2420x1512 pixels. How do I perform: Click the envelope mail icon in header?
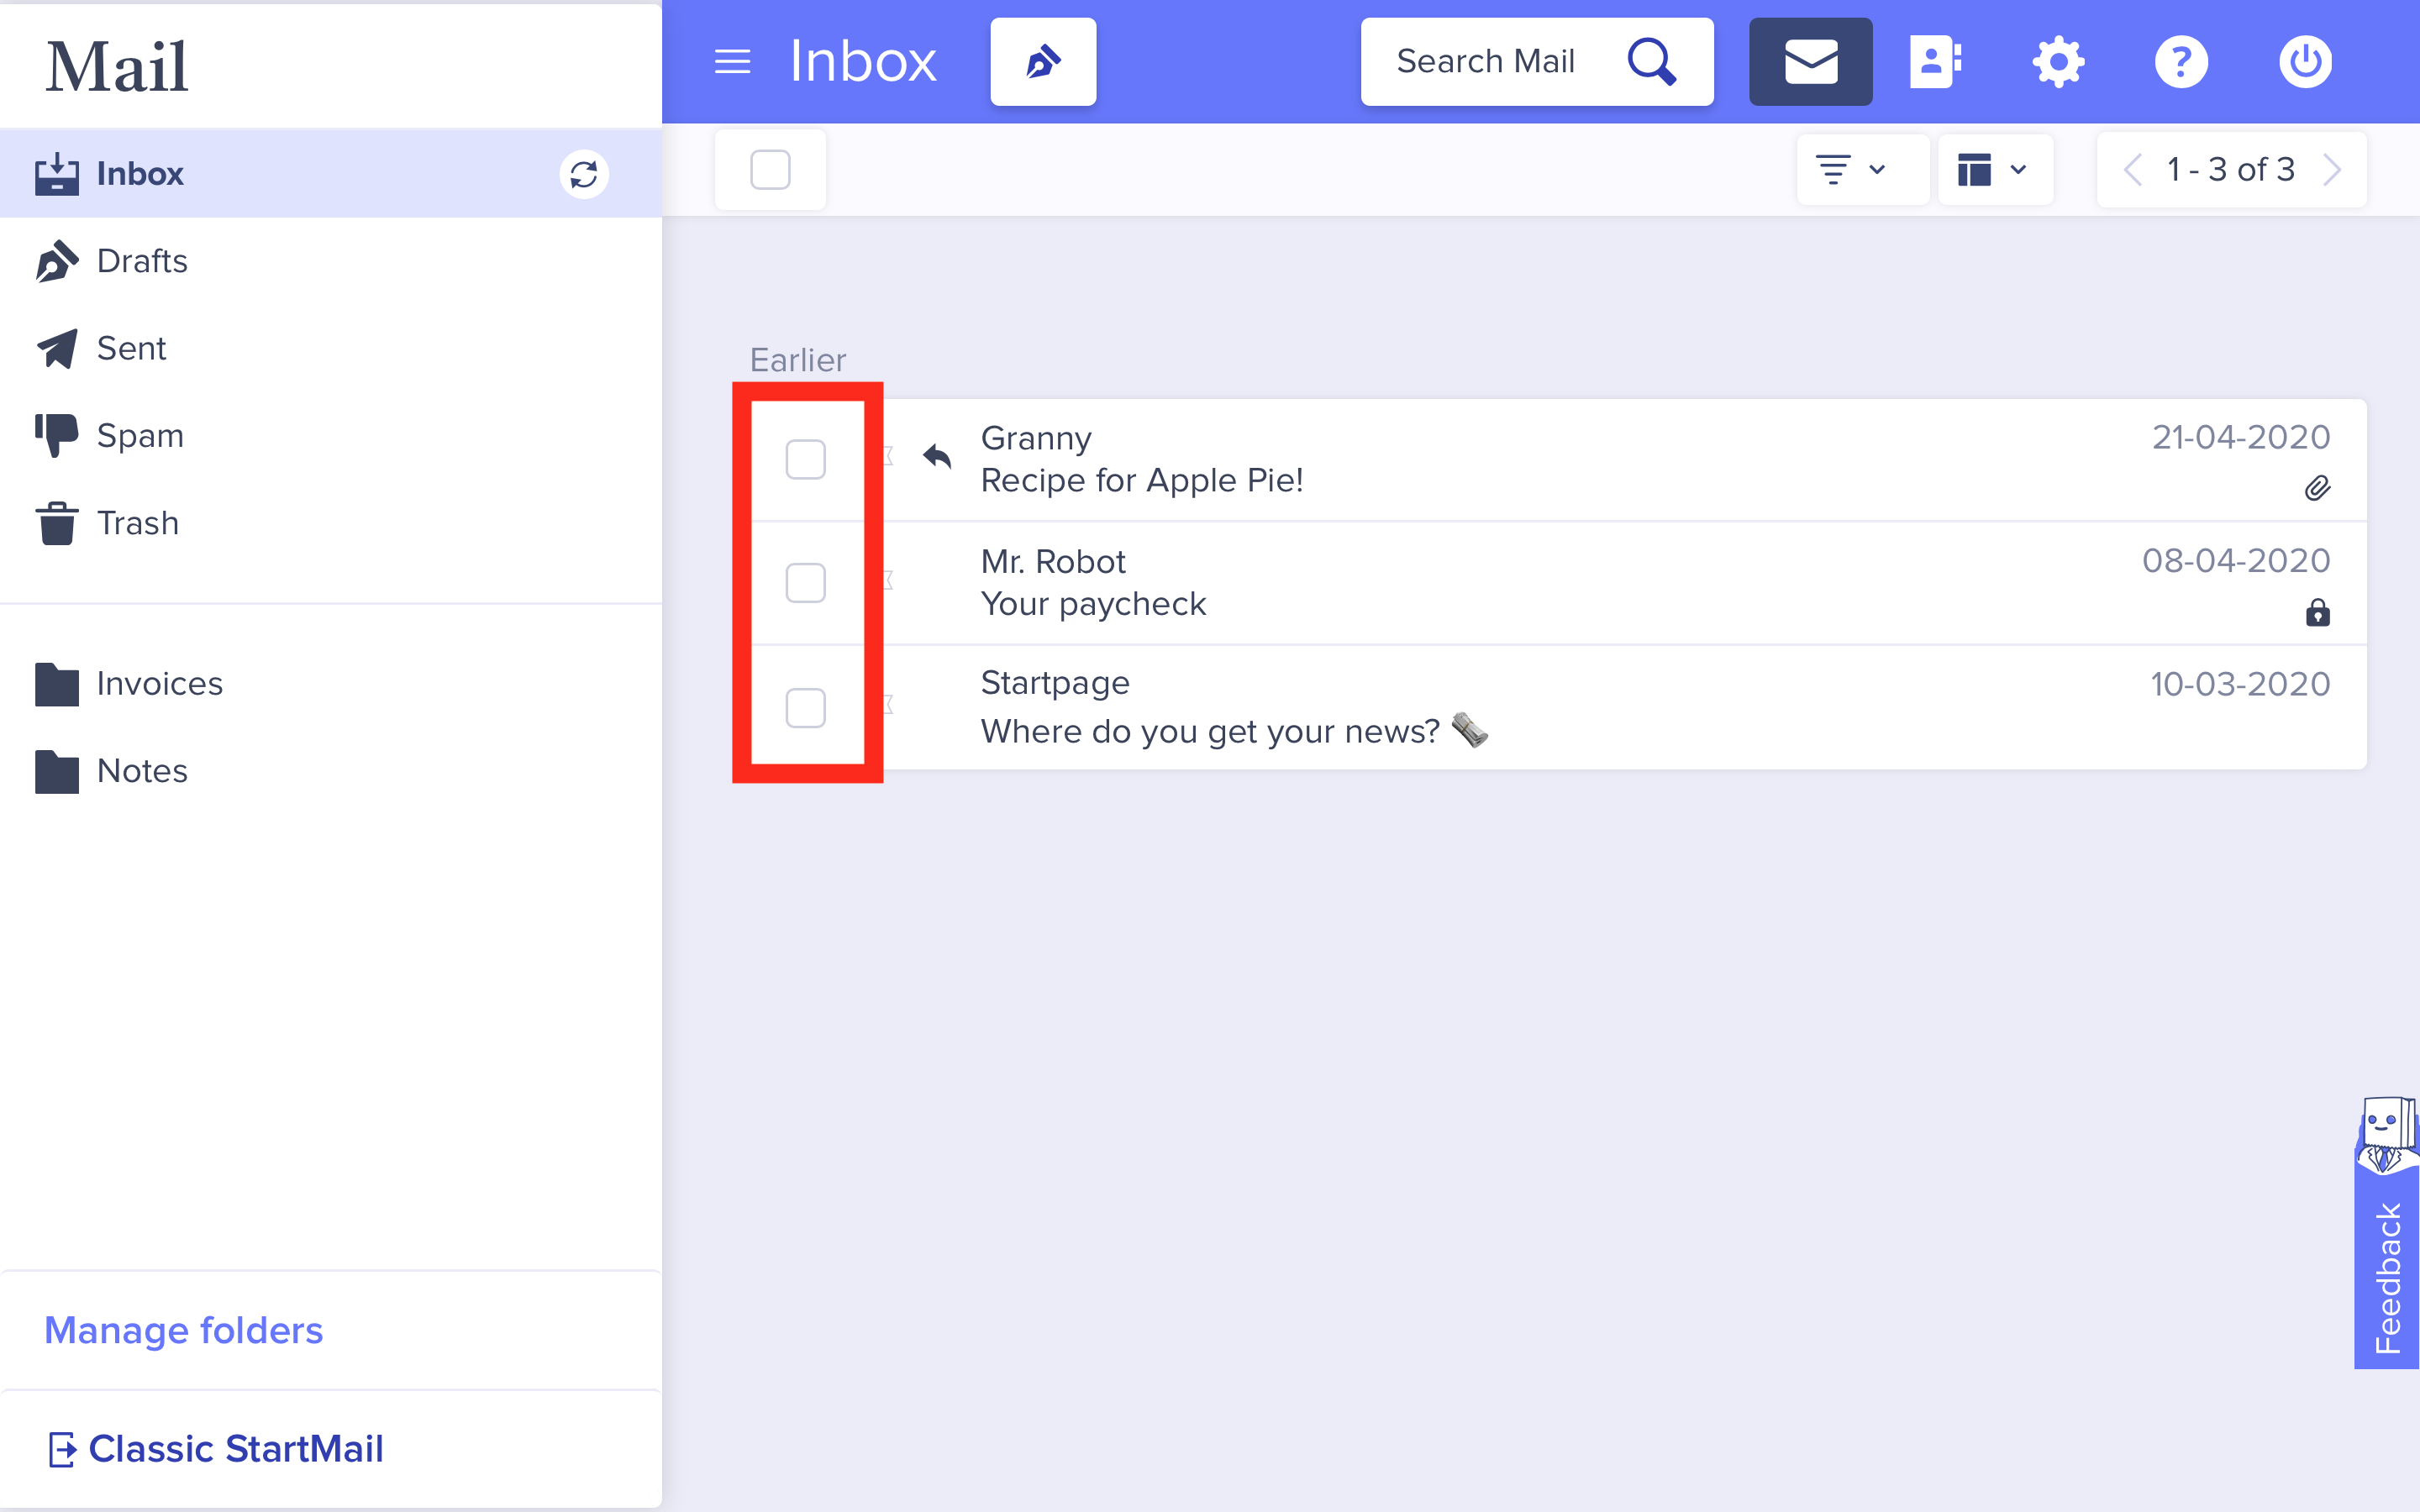point(1810,62)
